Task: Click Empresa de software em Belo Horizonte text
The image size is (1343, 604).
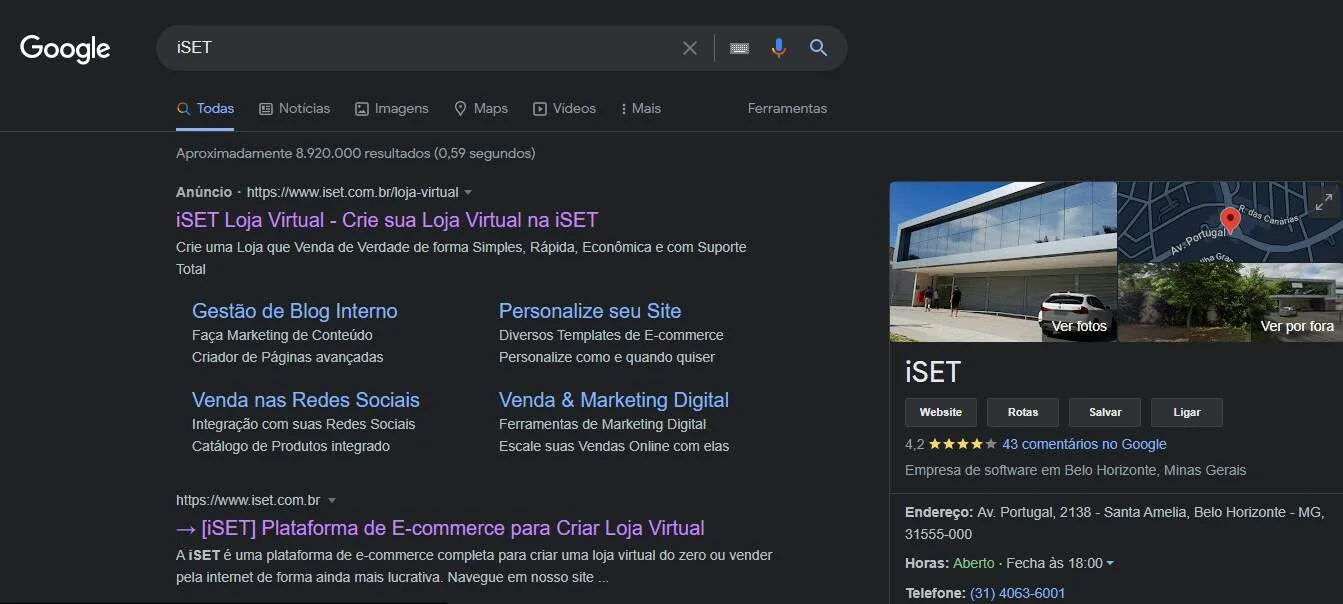Action: click(1076, 470)
